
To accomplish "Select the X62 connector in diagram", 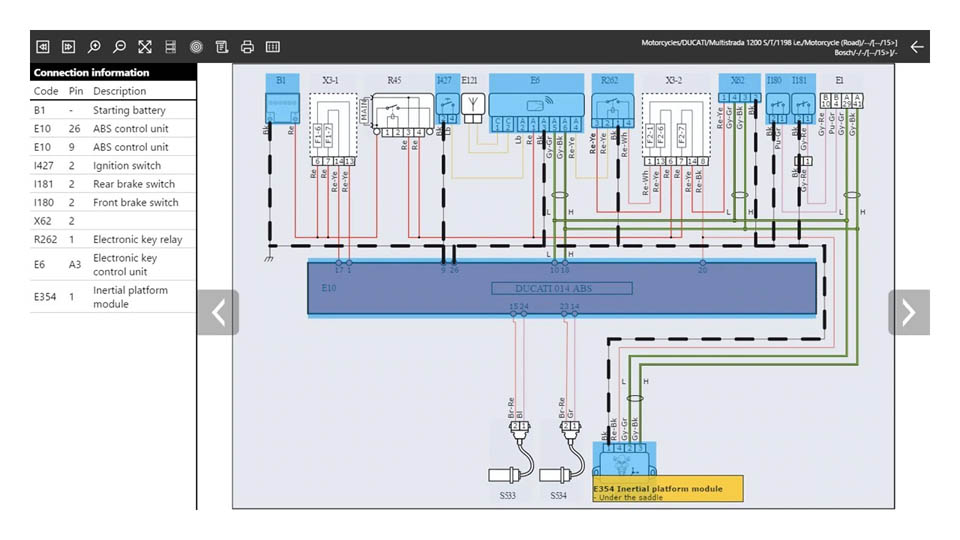I will pos(740,97).
